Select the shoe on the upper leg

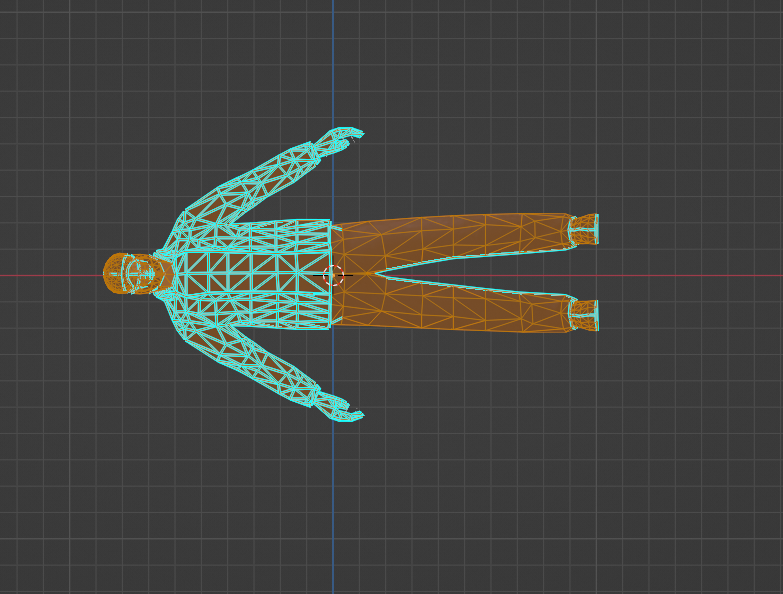583,229
